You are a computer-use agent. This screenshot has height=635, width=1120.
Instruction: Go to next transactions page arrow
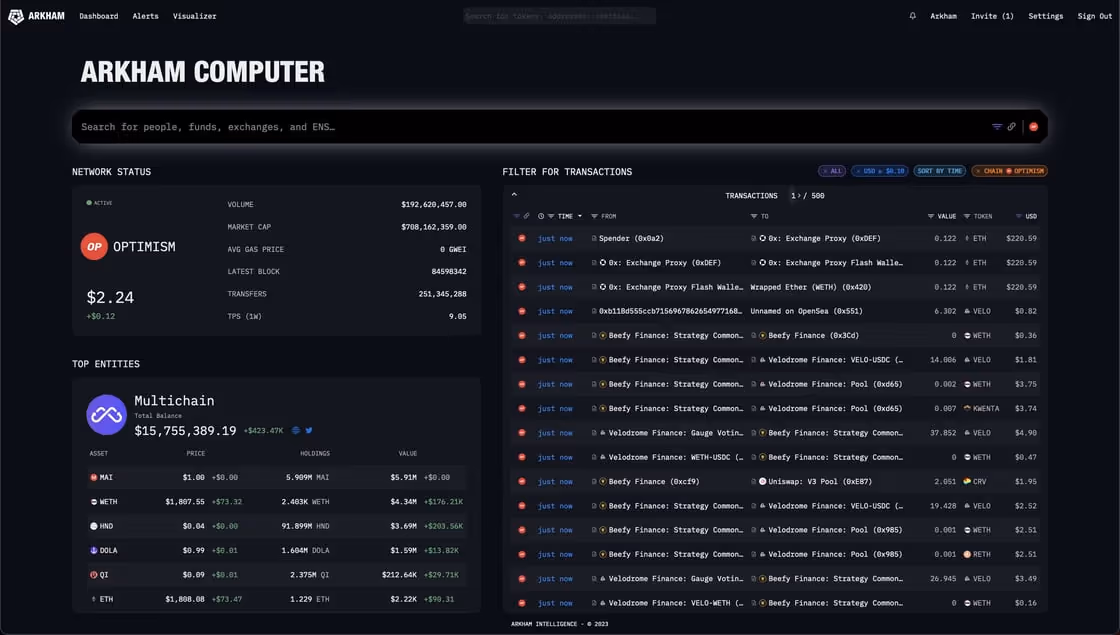(x=799, y=196)
